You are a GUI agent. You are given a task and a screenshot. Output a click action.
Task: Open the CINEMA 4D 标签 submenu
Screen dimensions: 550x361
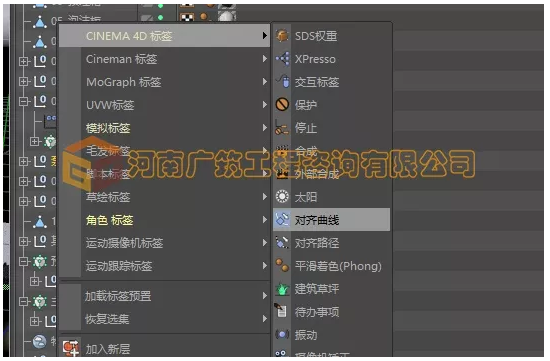[164, 36]
